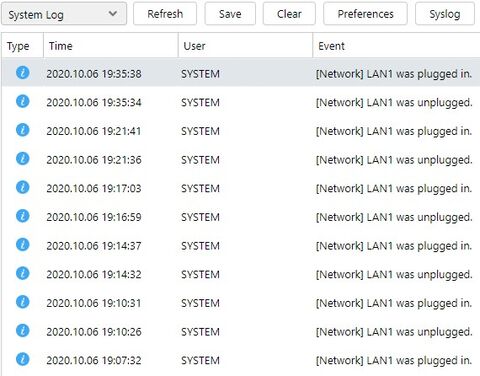
Task: Click info icon for 19:21:41 entry
Action: point(22,130)
